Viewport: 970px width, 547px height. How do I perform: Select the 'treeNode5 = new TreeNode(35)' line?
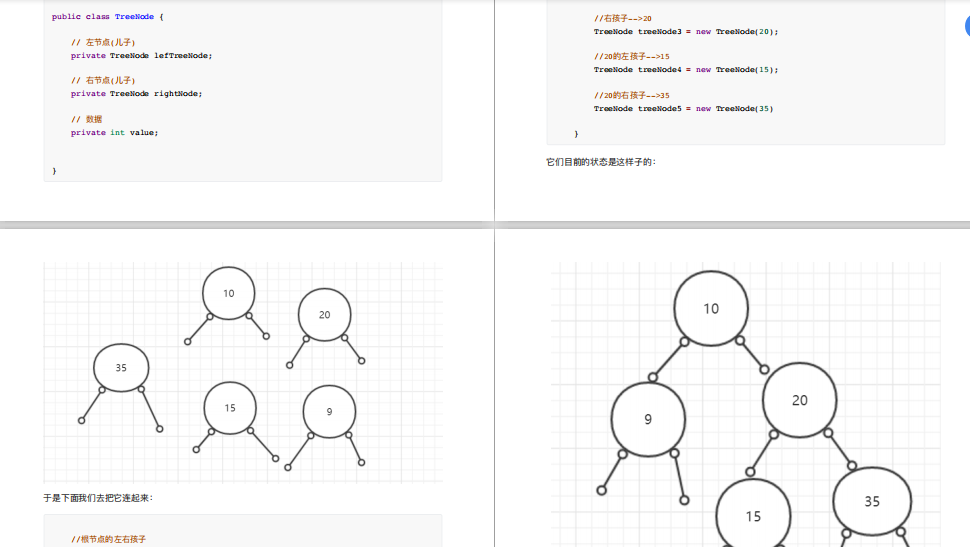coord(684,109)
